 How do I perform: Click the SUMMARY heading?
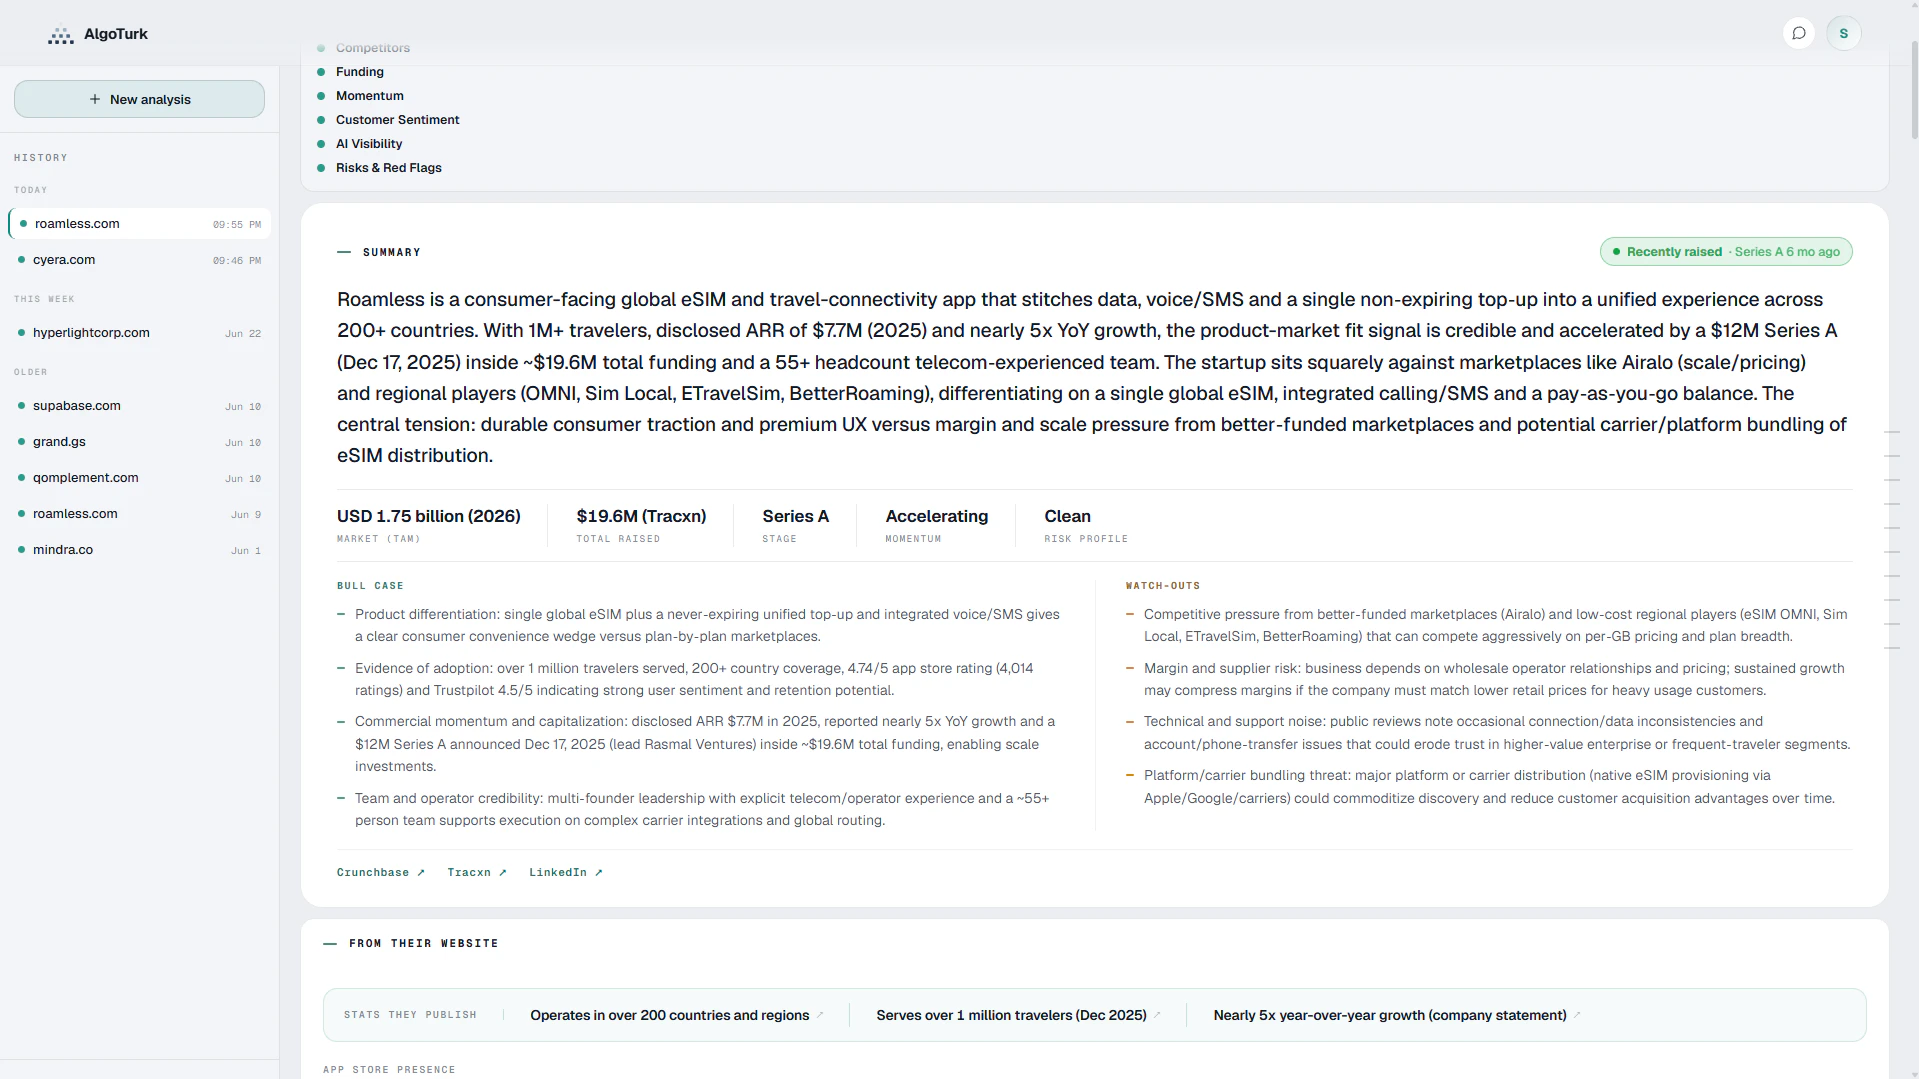click(391, 253)
